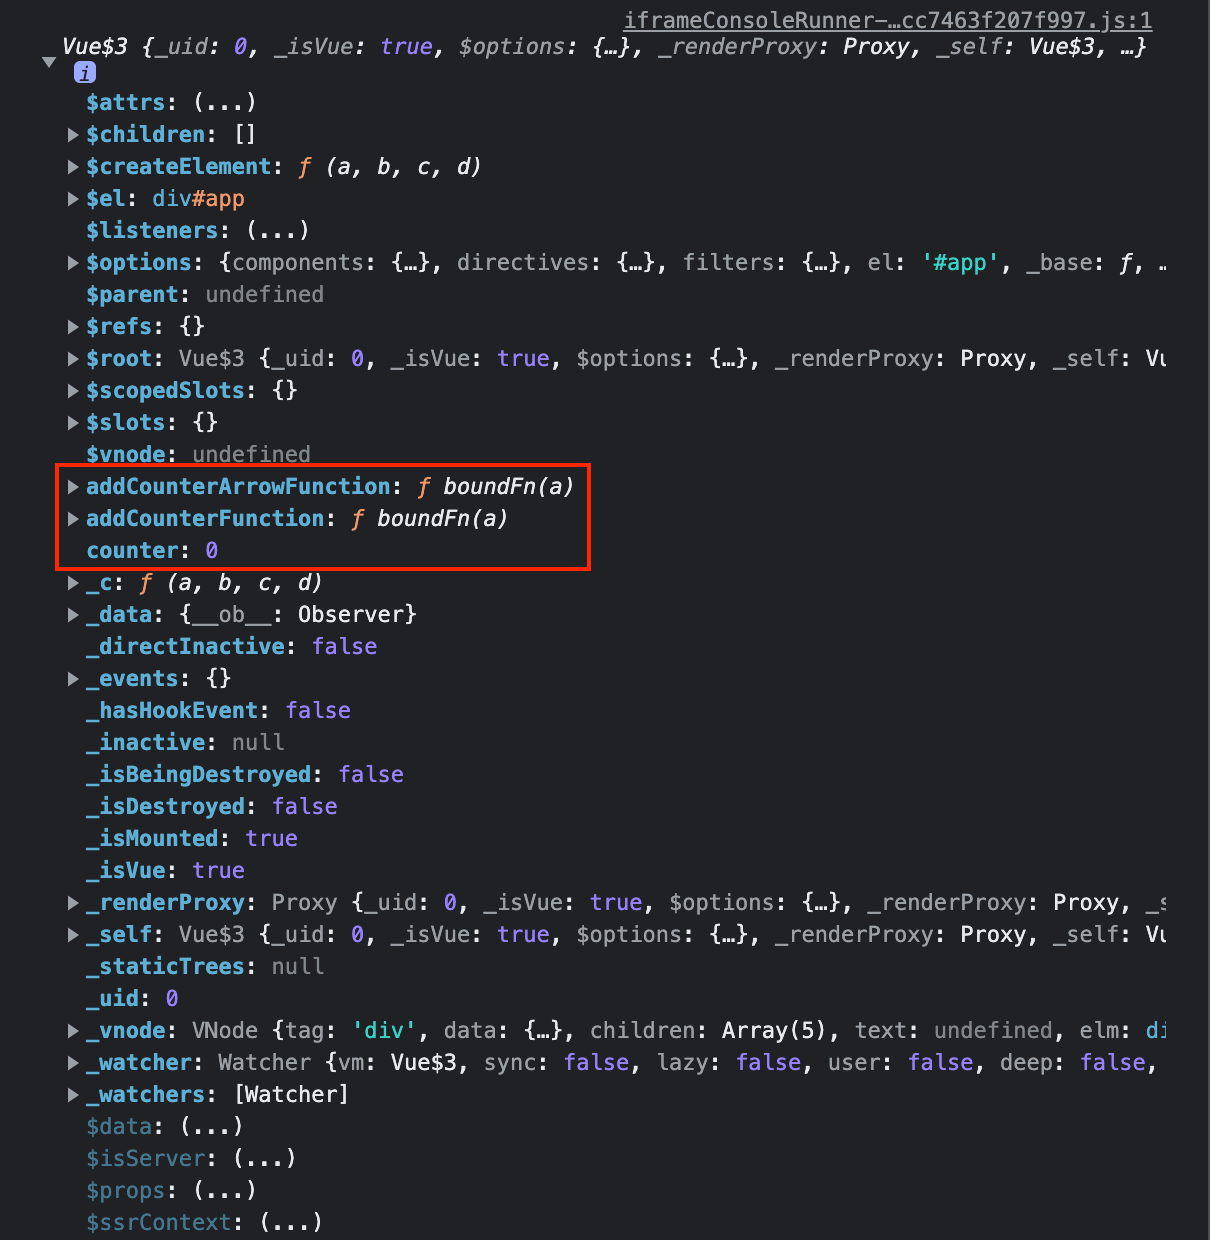Invoke the $attrs getter (...)
Image resolution: width=1210 pixels, height=1240 pixels.
point(225,102)
